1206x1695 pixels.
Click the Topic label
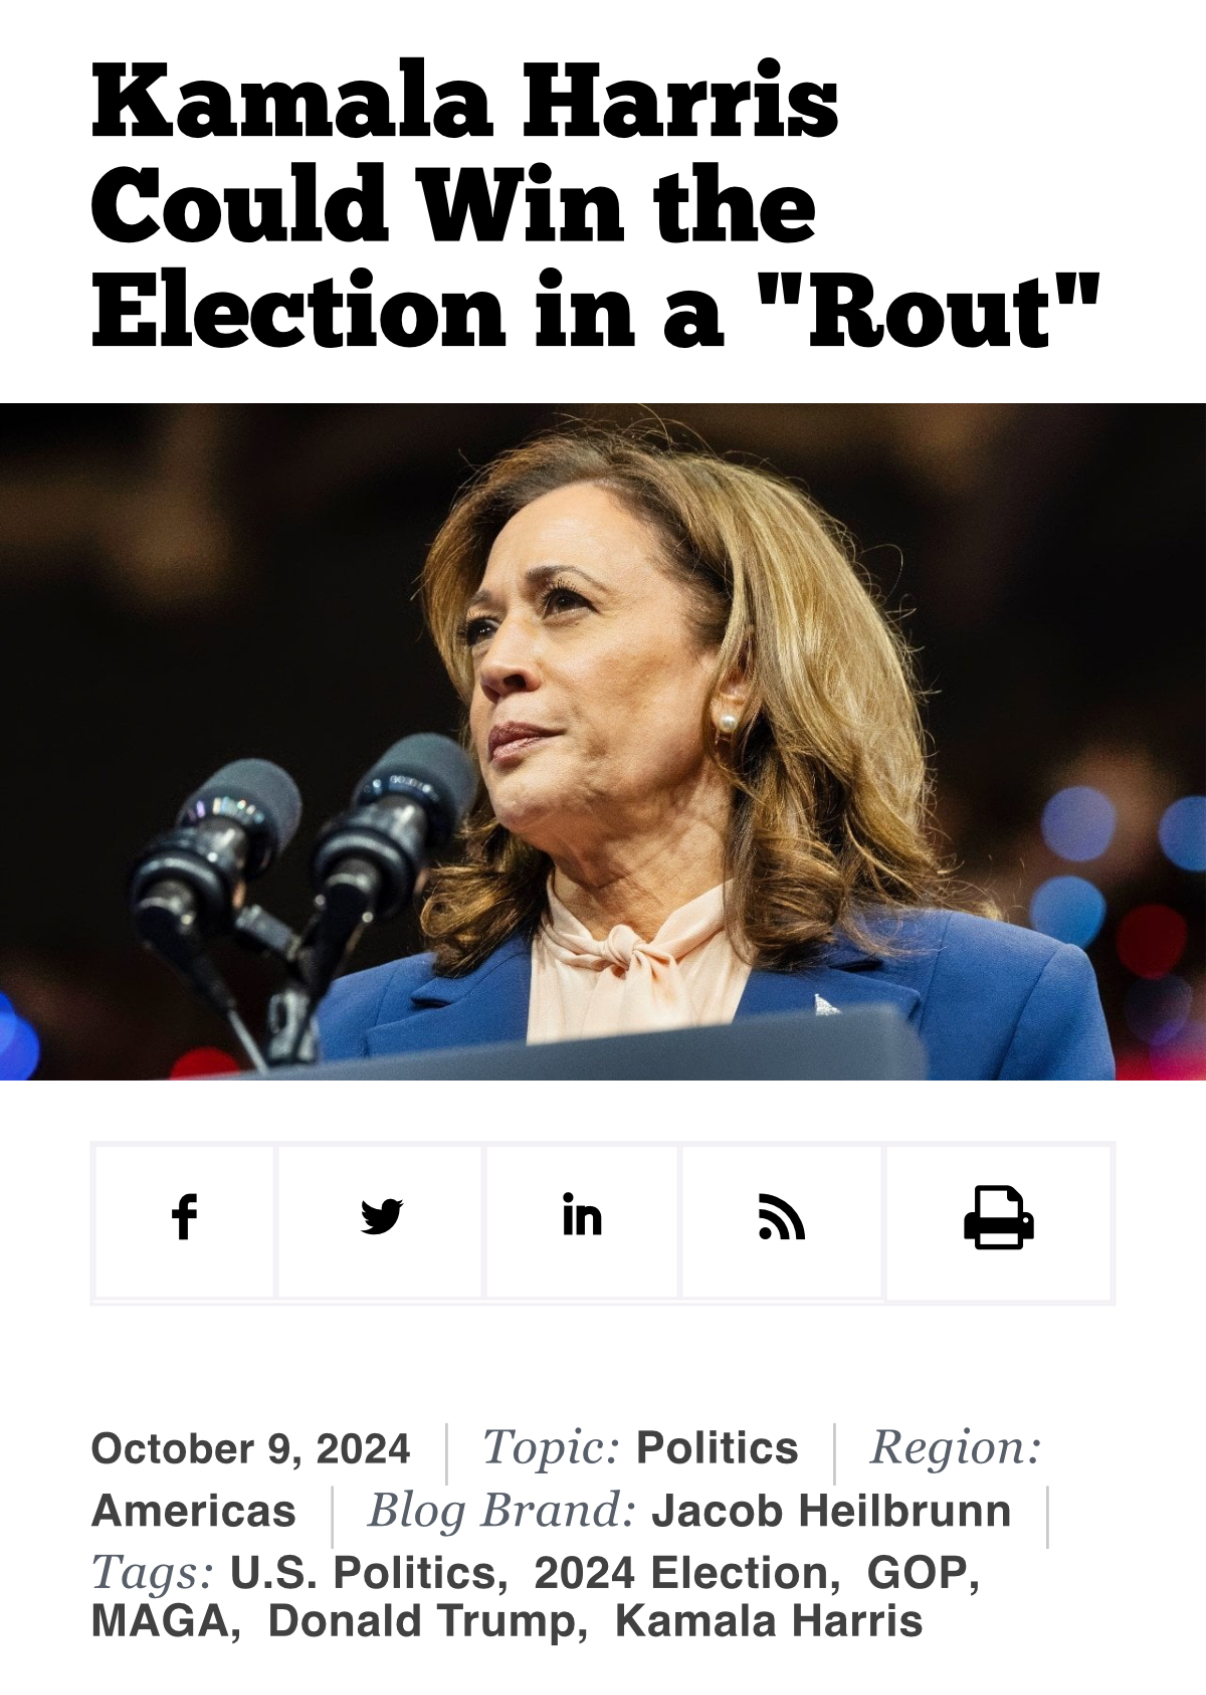point(551,1448)
